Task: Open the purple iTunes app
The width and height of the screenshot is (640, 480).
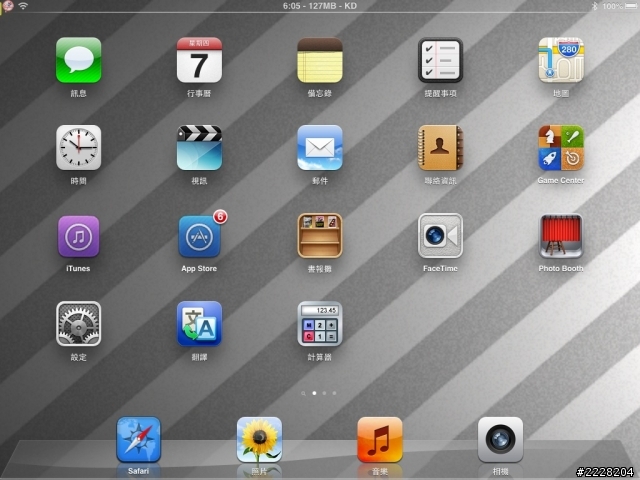Action: tap(78, 236)
